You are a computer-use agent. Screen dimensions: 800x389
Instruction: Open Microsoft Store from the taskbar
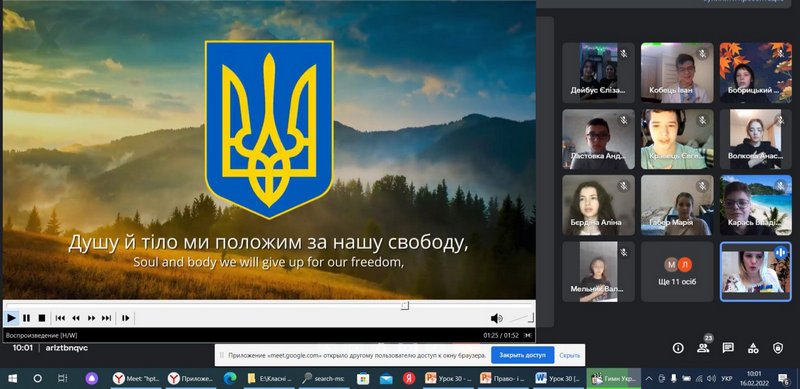(x=363, y=378)
